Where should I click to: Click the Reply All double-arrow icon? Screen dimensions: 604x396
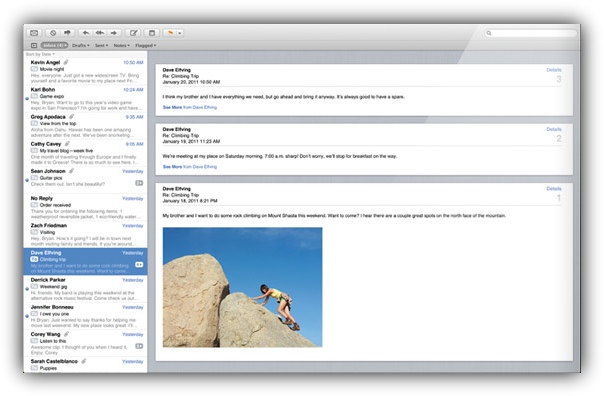100,33
